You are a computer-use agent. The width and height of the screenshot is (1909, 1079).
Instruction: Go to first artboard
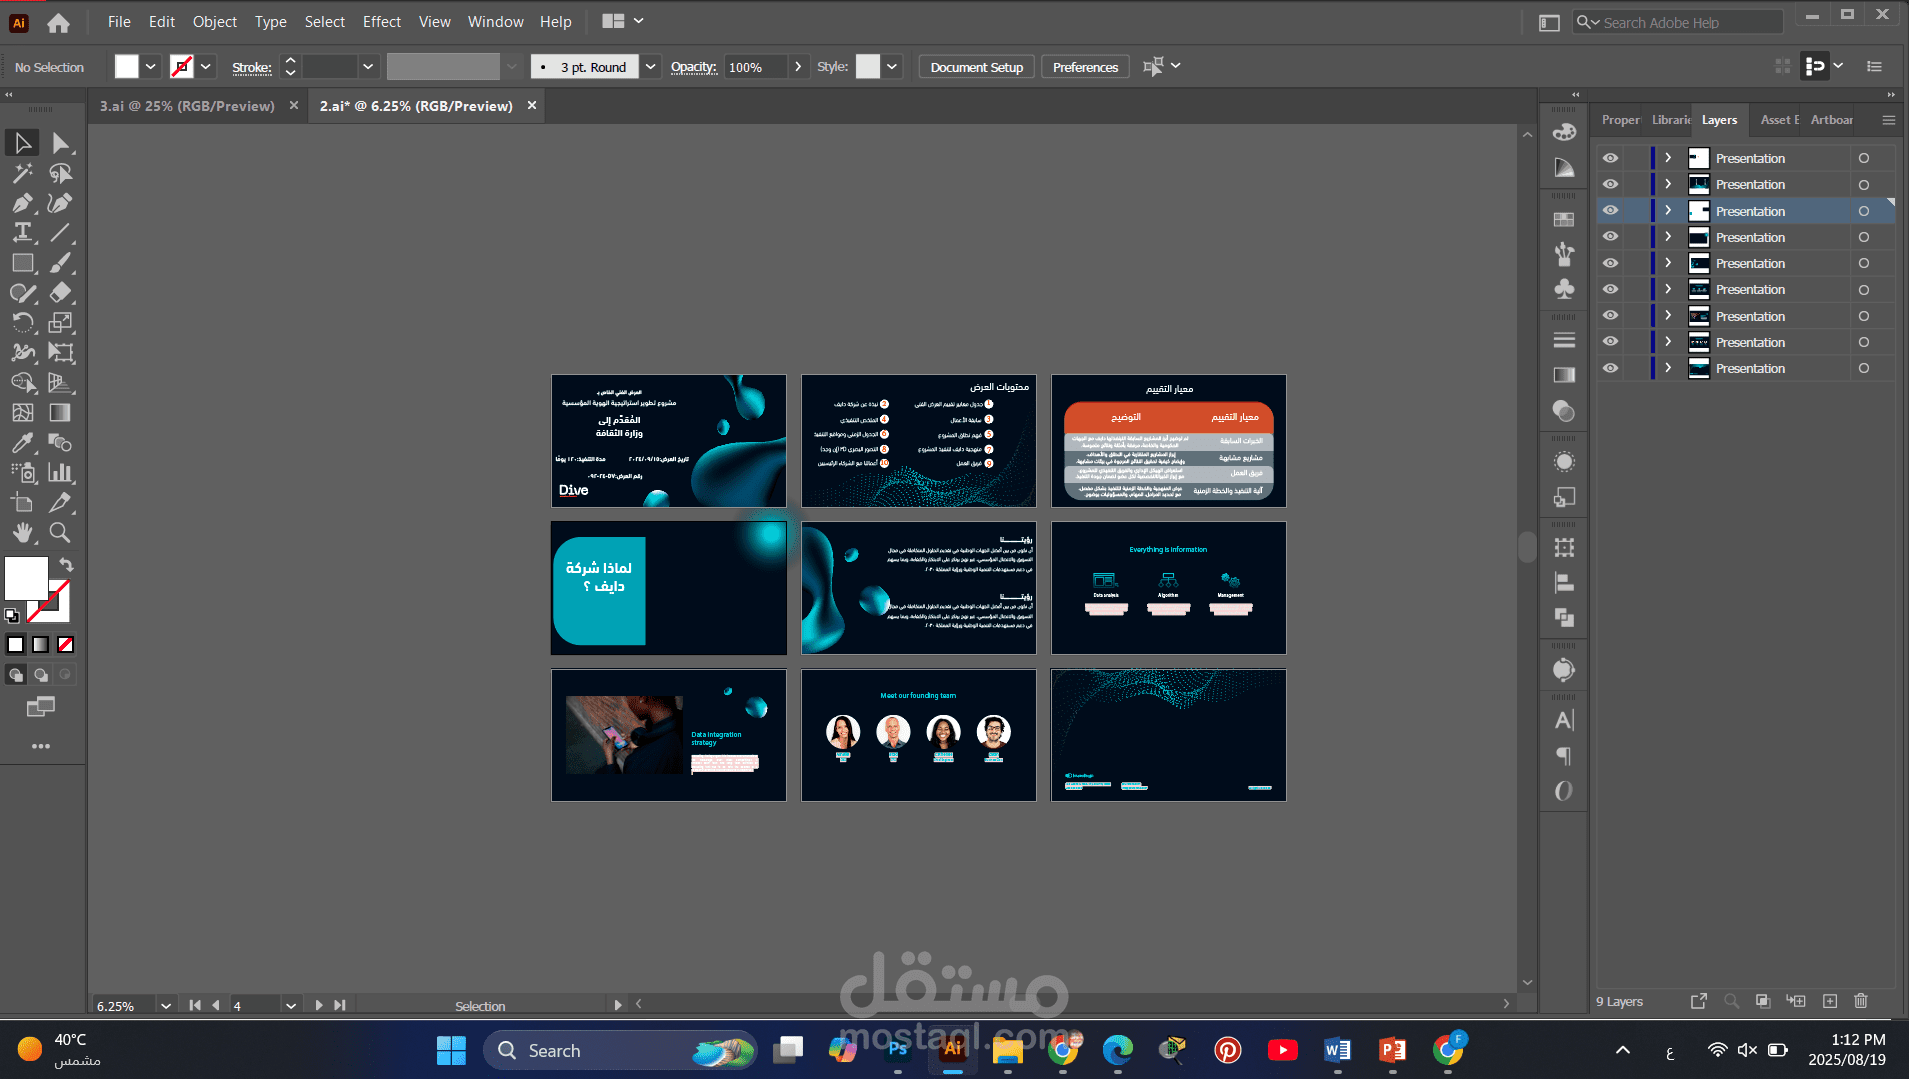194,1006
